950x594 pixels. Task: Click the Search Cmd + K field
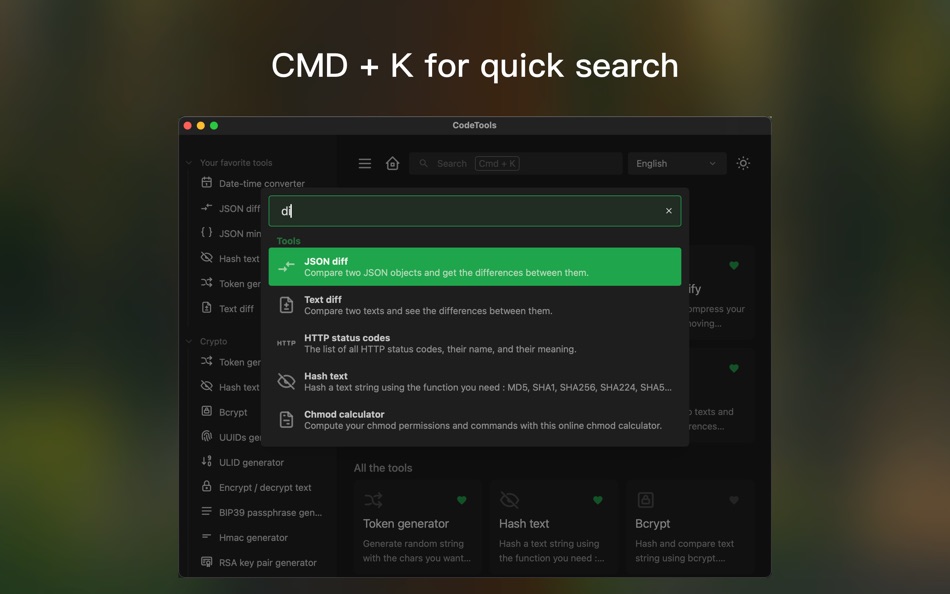tap(516, 164)
